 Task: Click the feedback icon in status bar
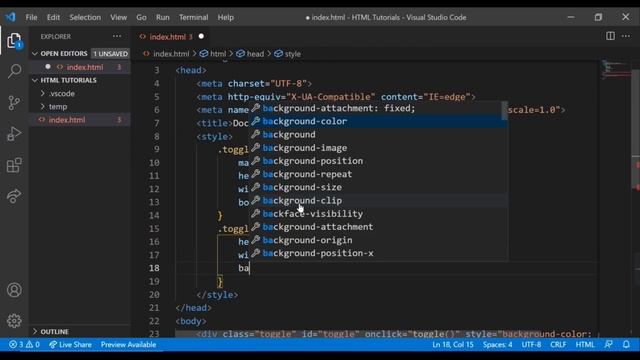pos(609,344)
